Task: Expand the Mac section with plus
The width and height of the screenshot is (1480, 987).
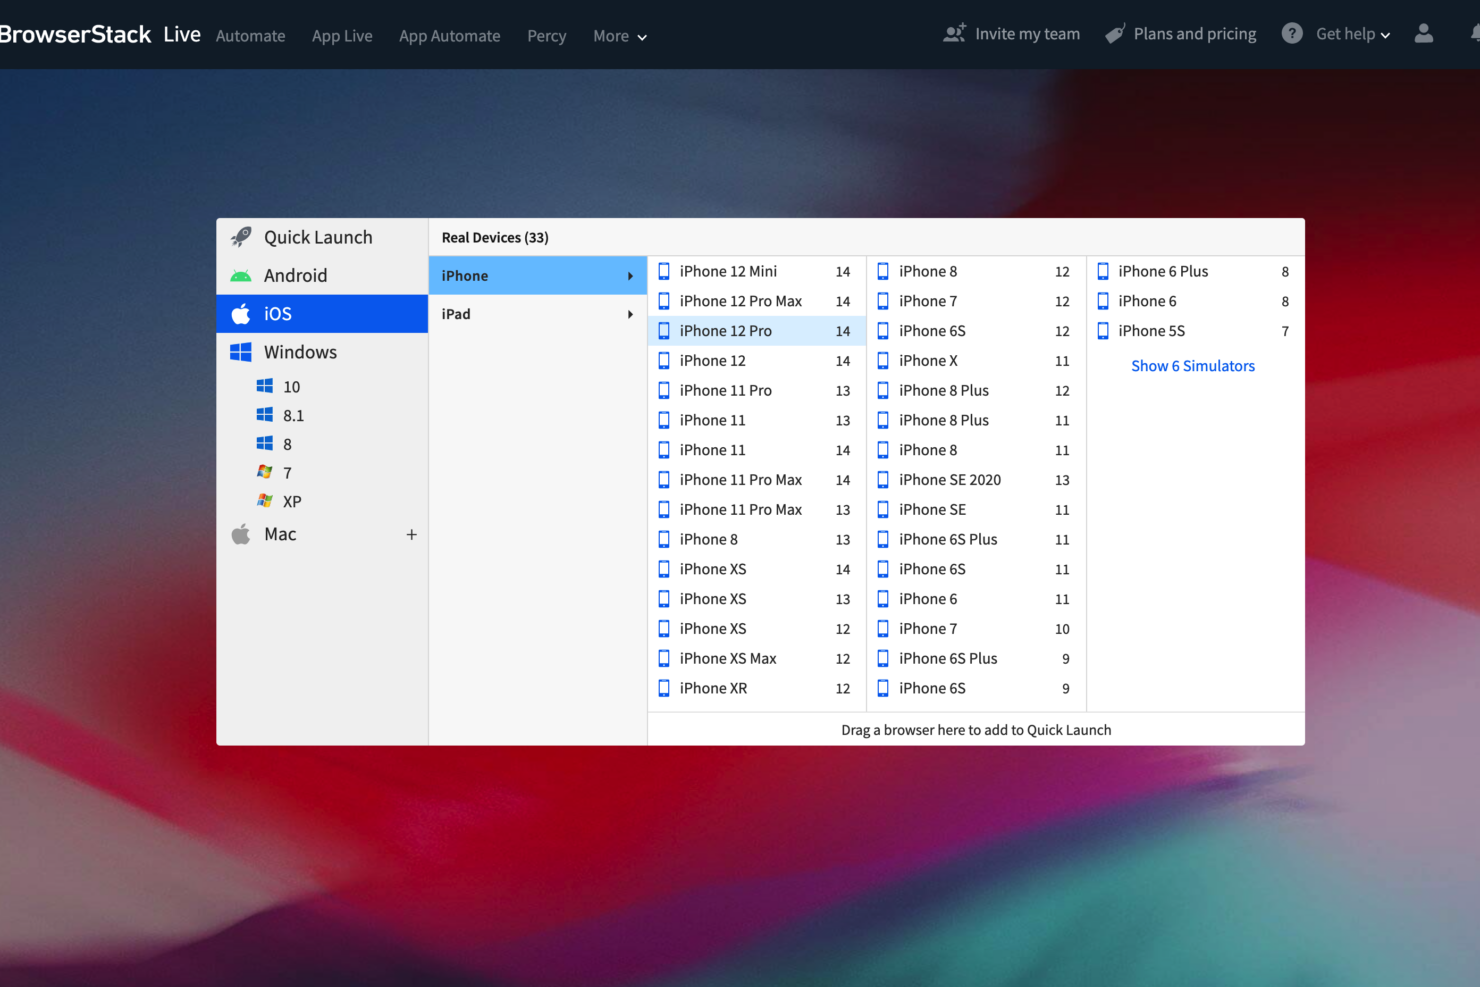Action: click(x=411, y=535)
